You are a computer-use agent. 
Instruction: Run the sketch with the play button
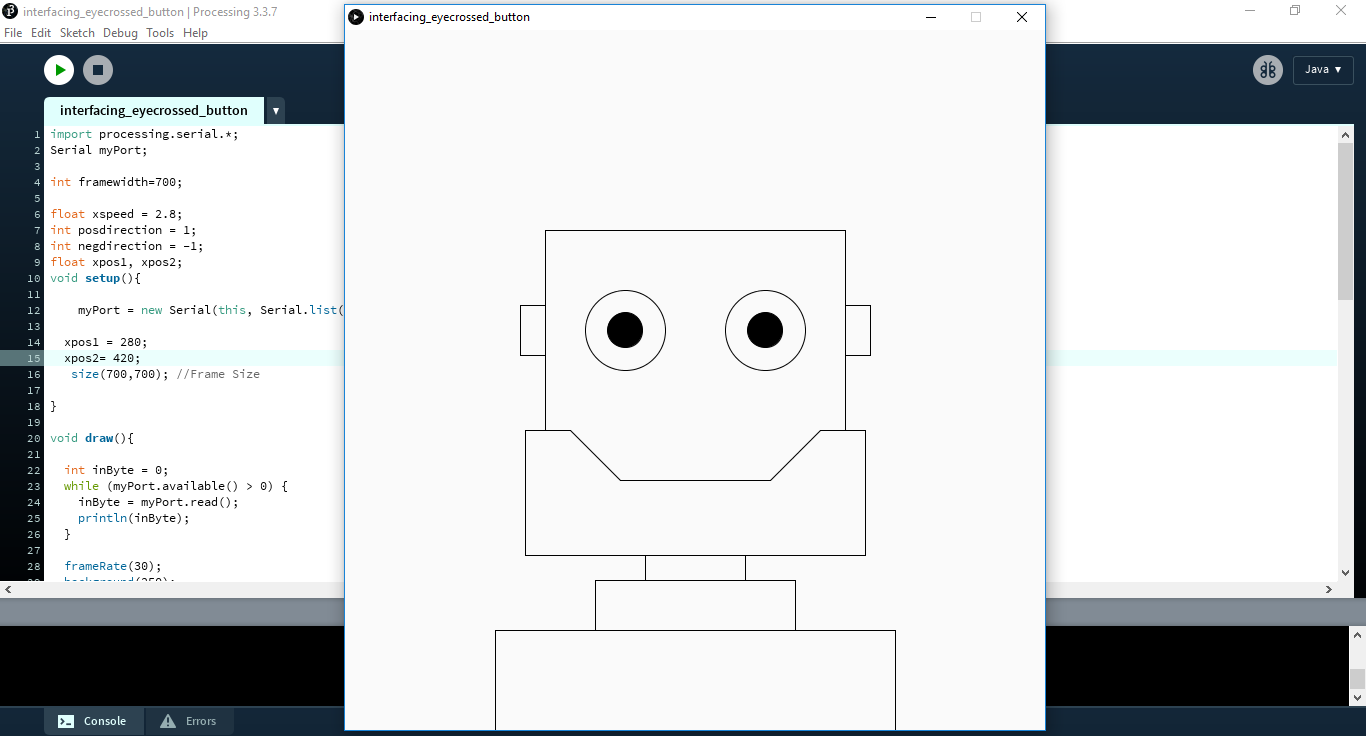[x=59, y=70]
